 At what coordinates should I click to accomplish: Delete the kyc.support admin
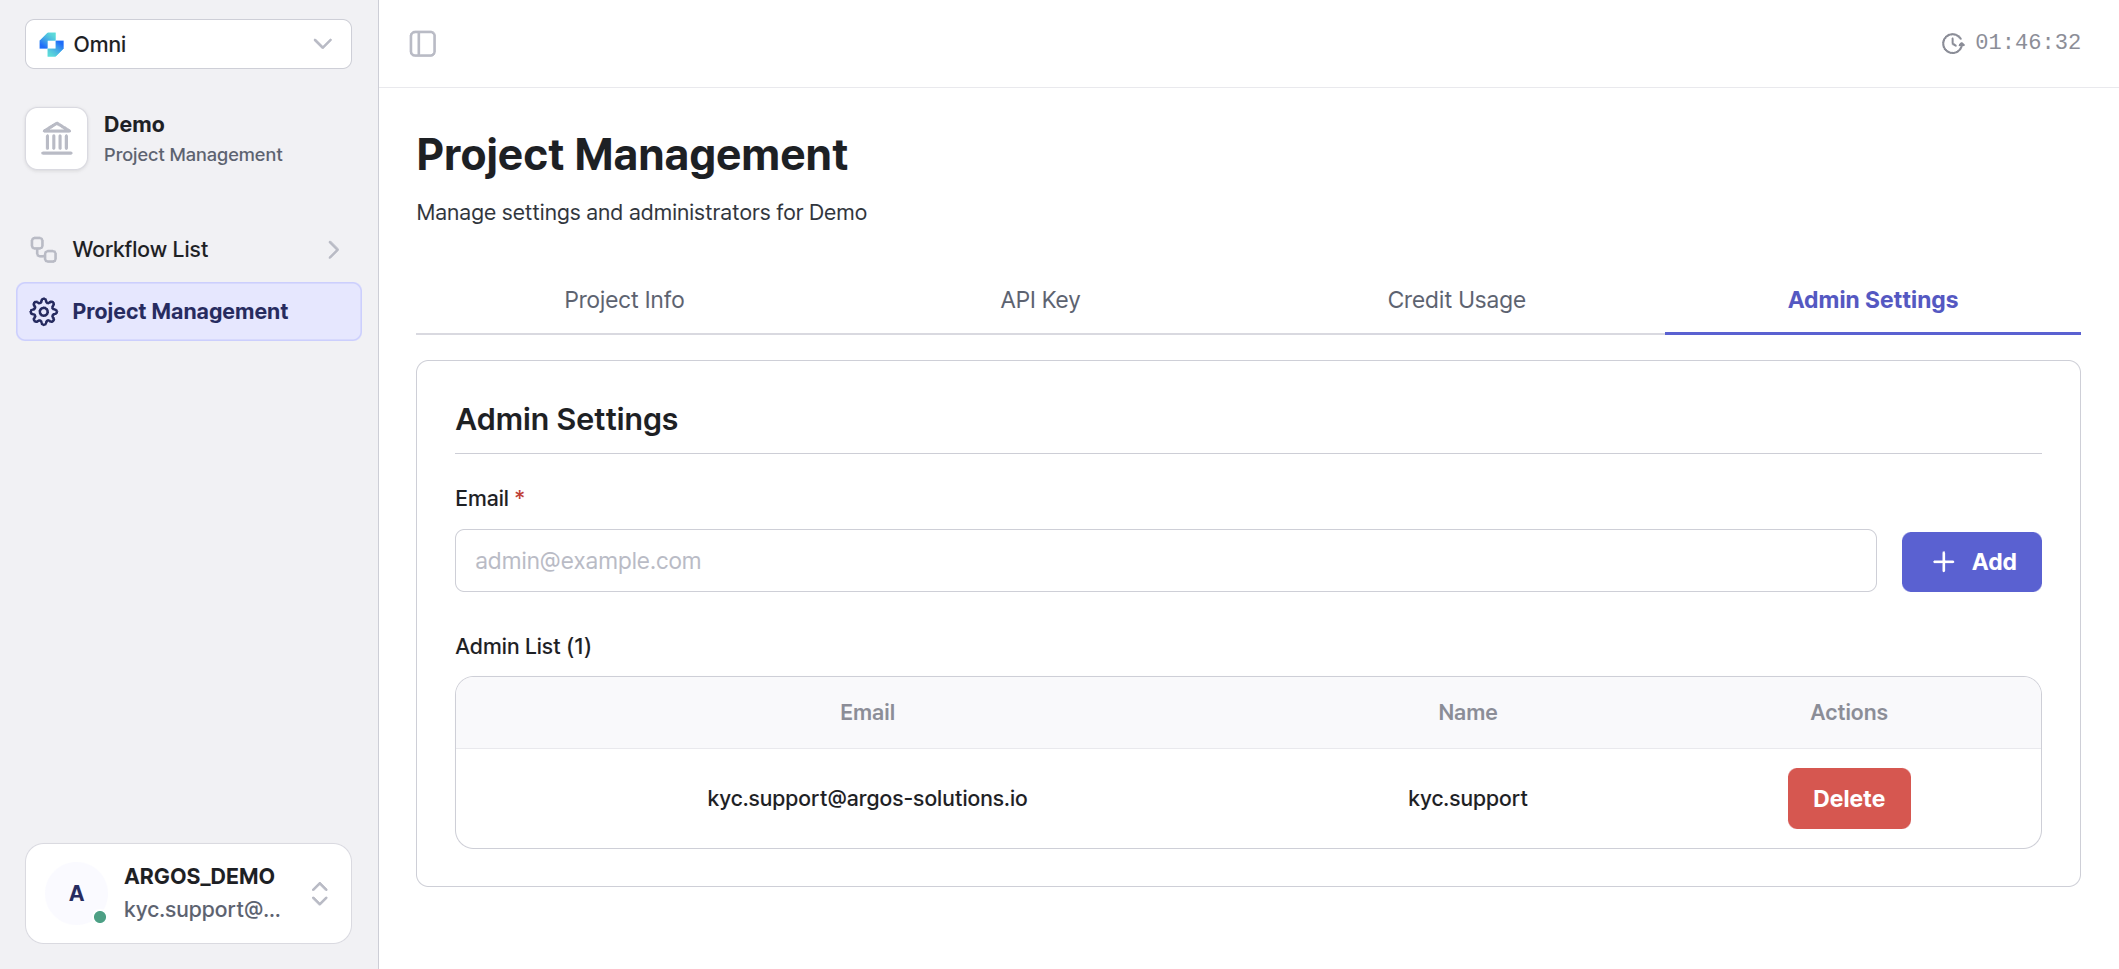coord(1849,799)
